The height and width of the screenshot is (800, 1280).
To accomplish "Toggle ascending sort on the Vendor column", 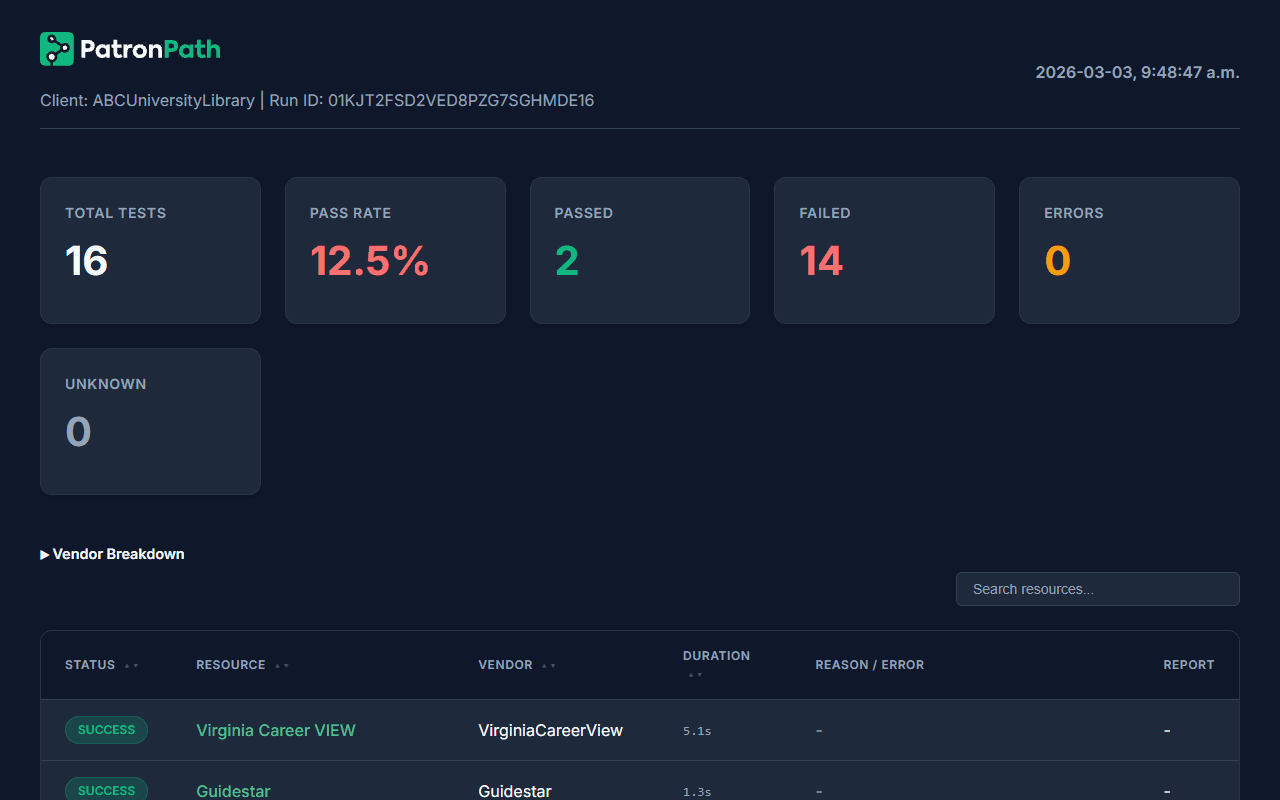I will (x=544, y=665).
